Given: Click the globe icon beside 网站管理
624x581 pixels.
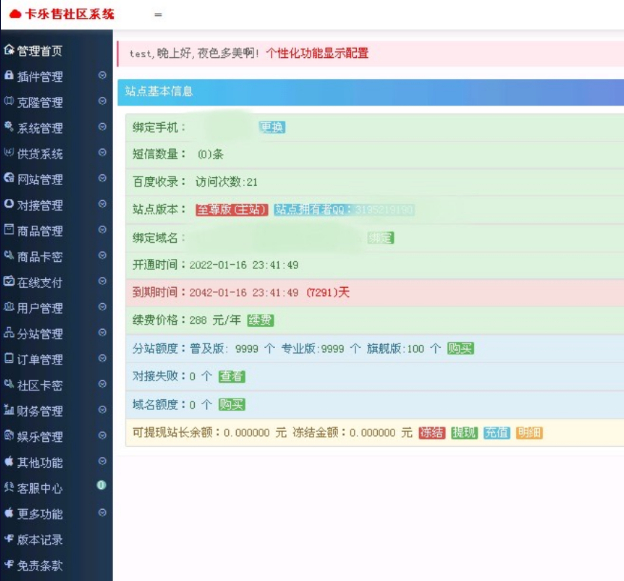Looking at the screenshot, I should 9,178.
